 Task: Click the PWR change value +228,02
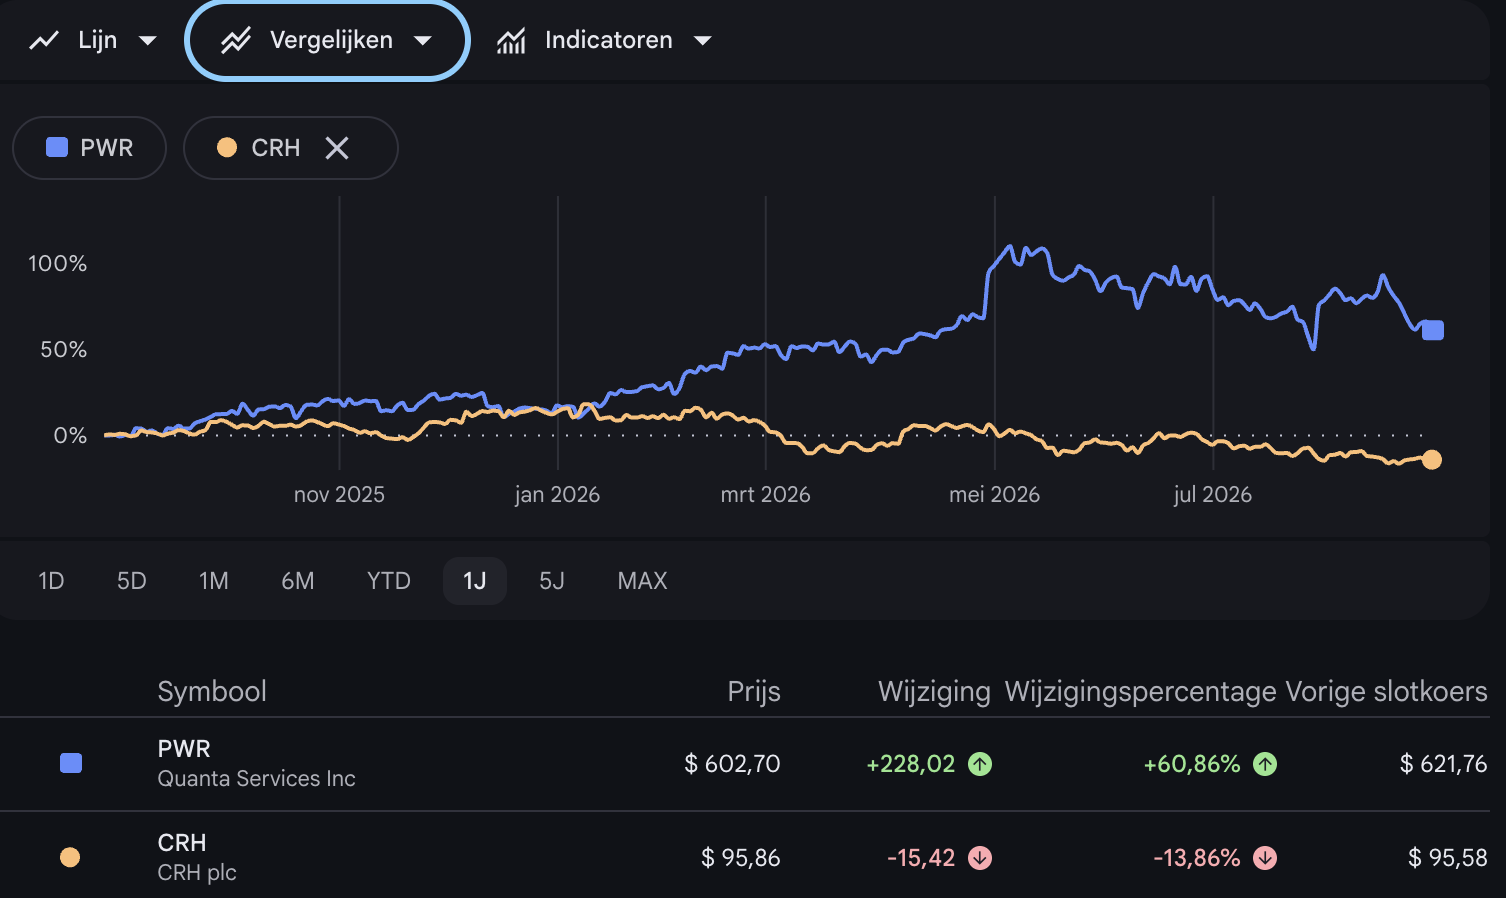[911, 764]
